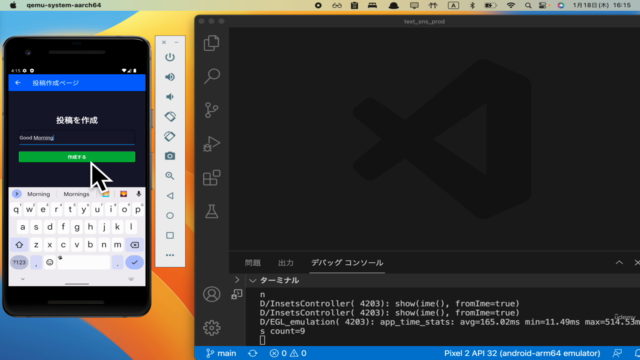Click the emulator zoom magnifier icon
This screenshot has width=640, height=360.
click(170, 176)
